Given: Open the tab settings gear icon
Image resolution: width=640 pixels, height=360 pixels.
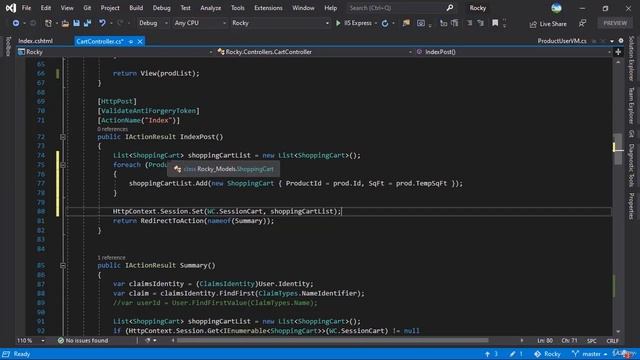Looking at the screenshot, I should pos(621,41).
